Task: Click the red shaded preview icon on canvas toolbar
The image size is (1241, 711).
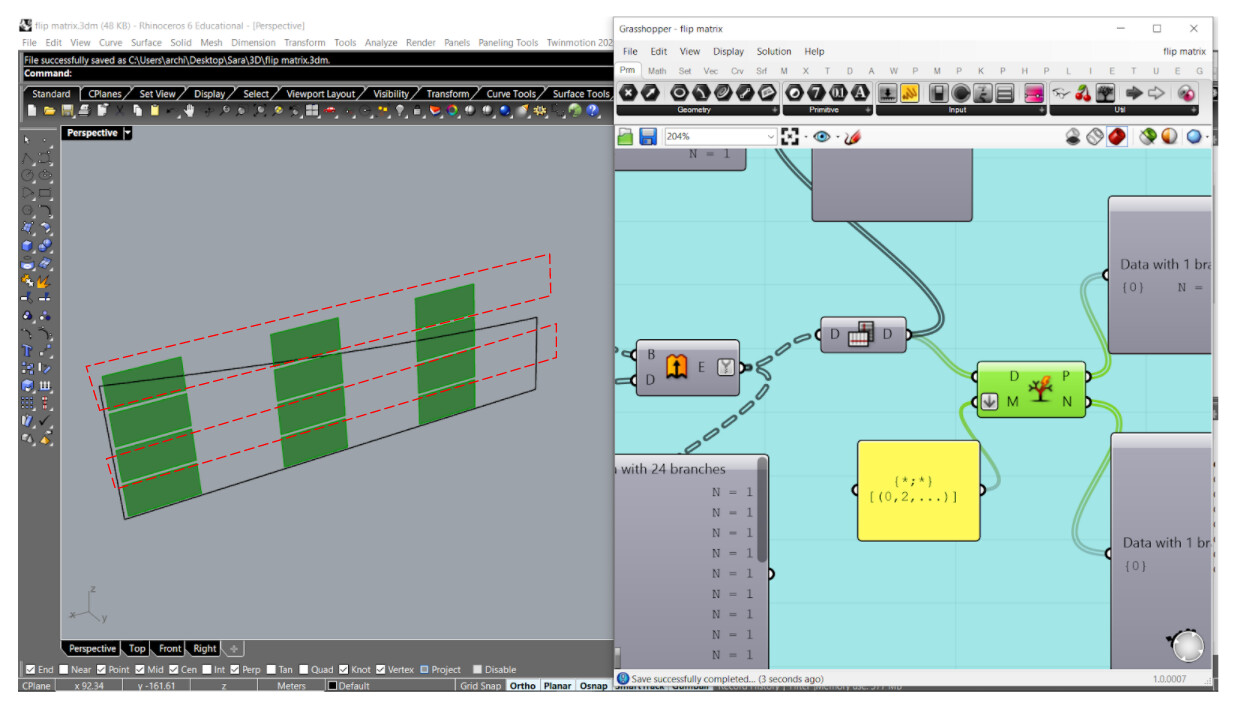Action: point(1116,137)
